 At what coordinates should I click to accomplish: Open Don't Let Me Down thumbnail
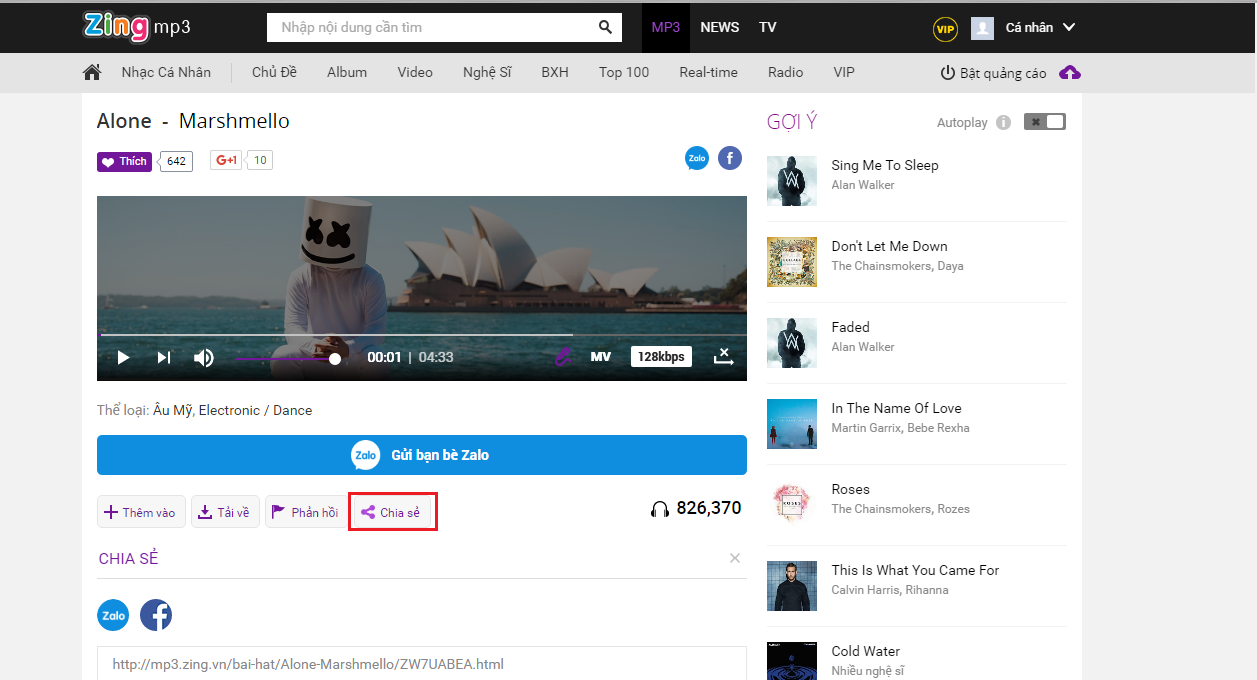tap(792, 262)
